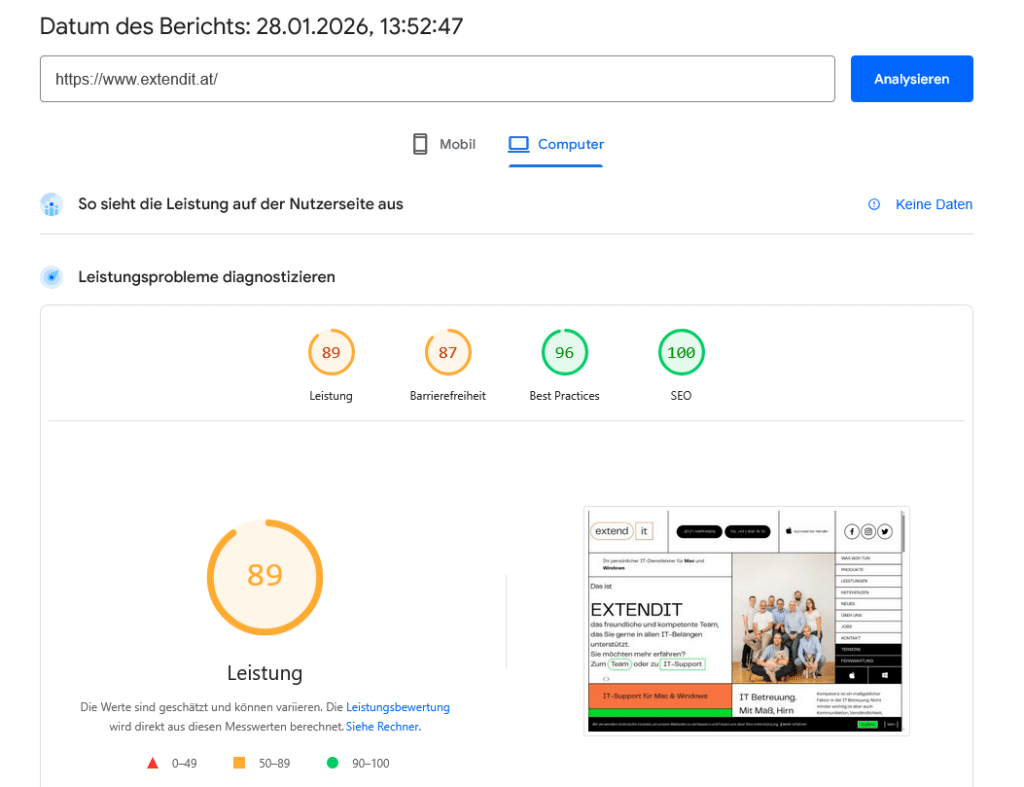This screenshot has height=787, width=1024.
Task: Jump to Barrierefreiheit score gauge 87
Action: [x=447, y=353]
